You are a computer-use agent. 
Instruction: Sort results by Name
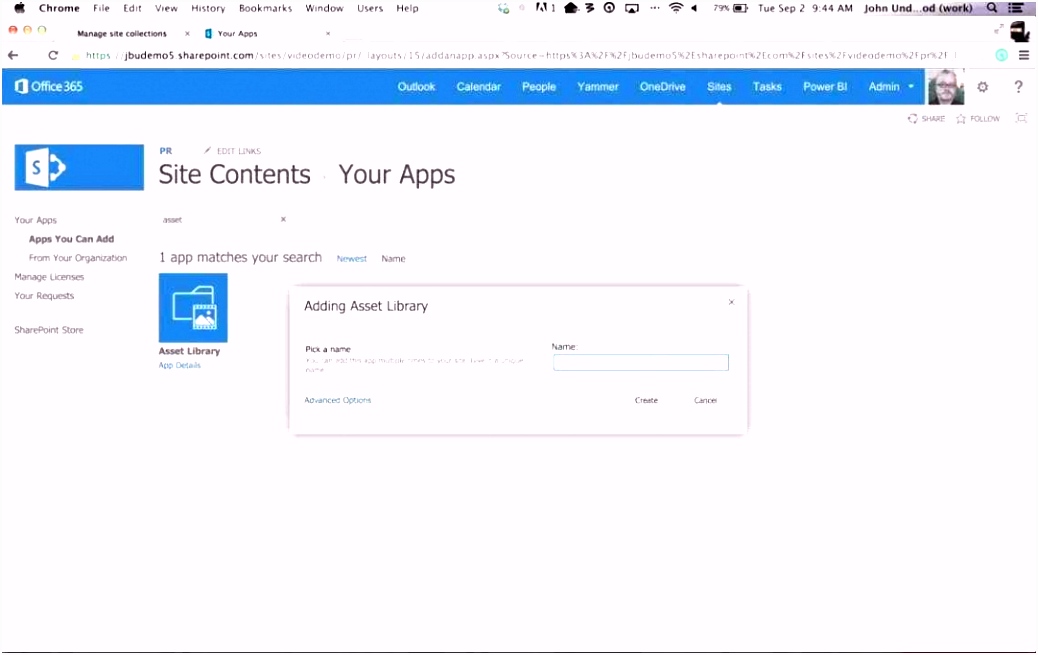tap(393, 259)
